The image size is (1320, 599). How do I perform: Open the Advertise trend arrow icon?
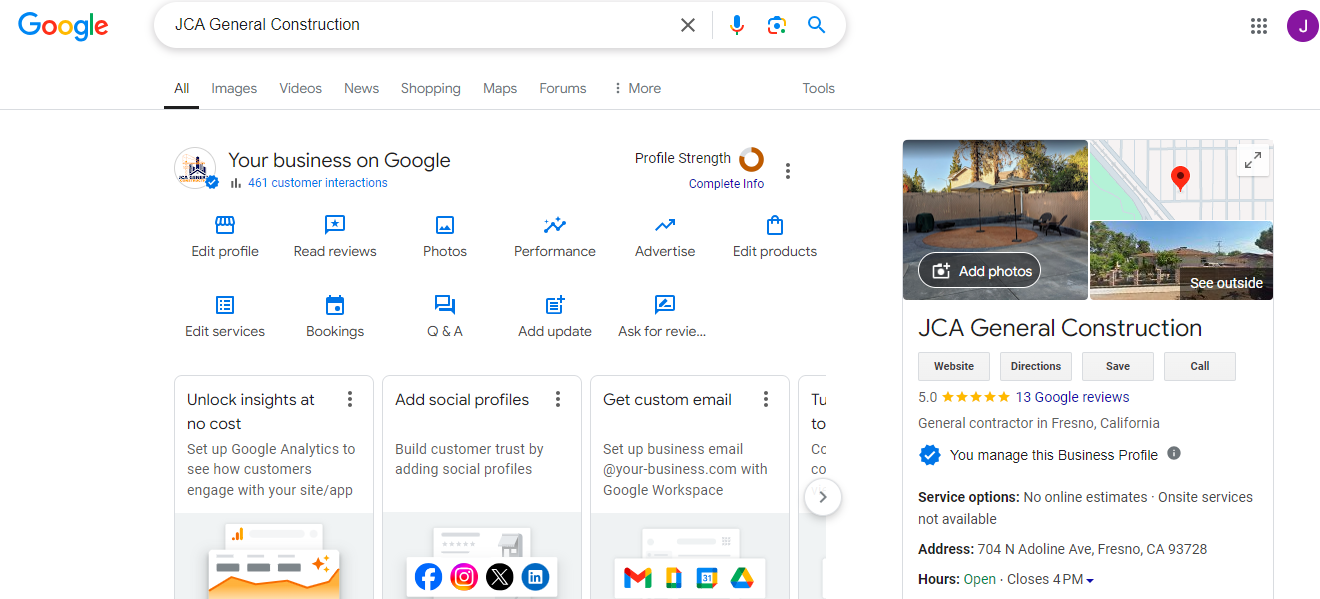click(x=665, y=225)
